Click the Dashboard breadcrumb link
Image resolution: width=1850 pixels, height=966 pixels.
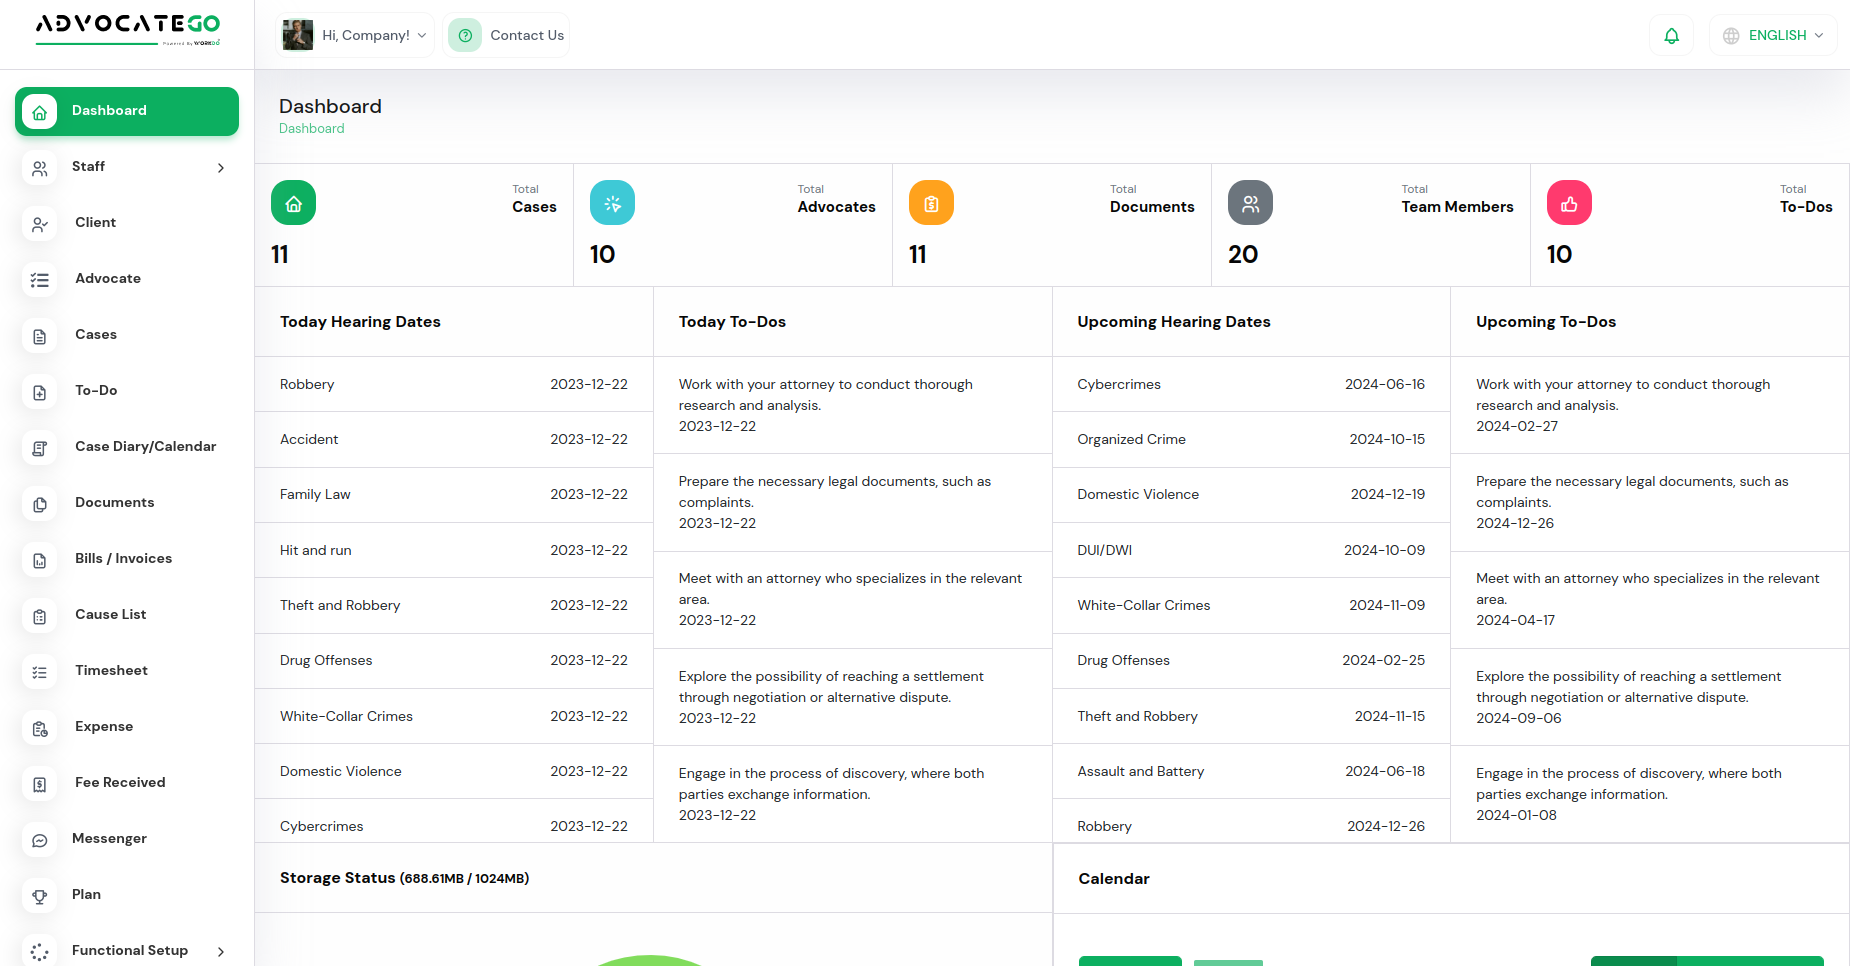click(311, 129)
